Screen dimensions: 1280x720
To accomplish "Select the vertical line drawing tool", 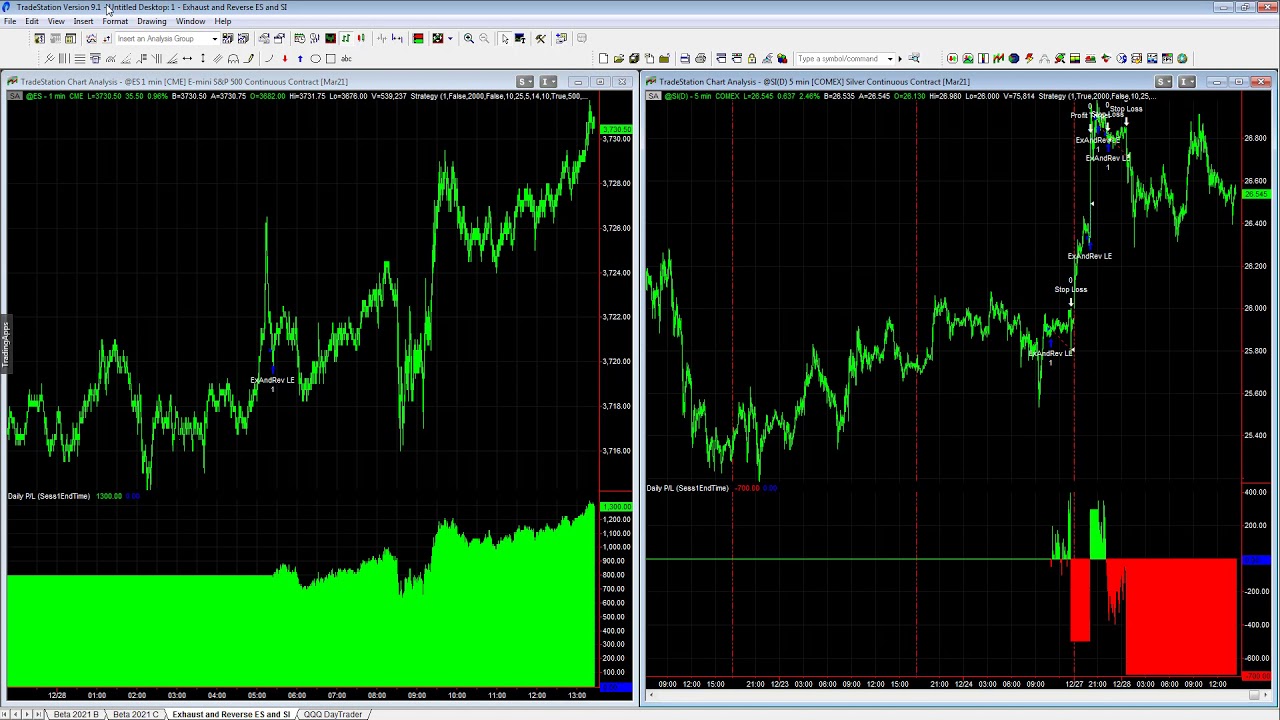I will point(64,58).
